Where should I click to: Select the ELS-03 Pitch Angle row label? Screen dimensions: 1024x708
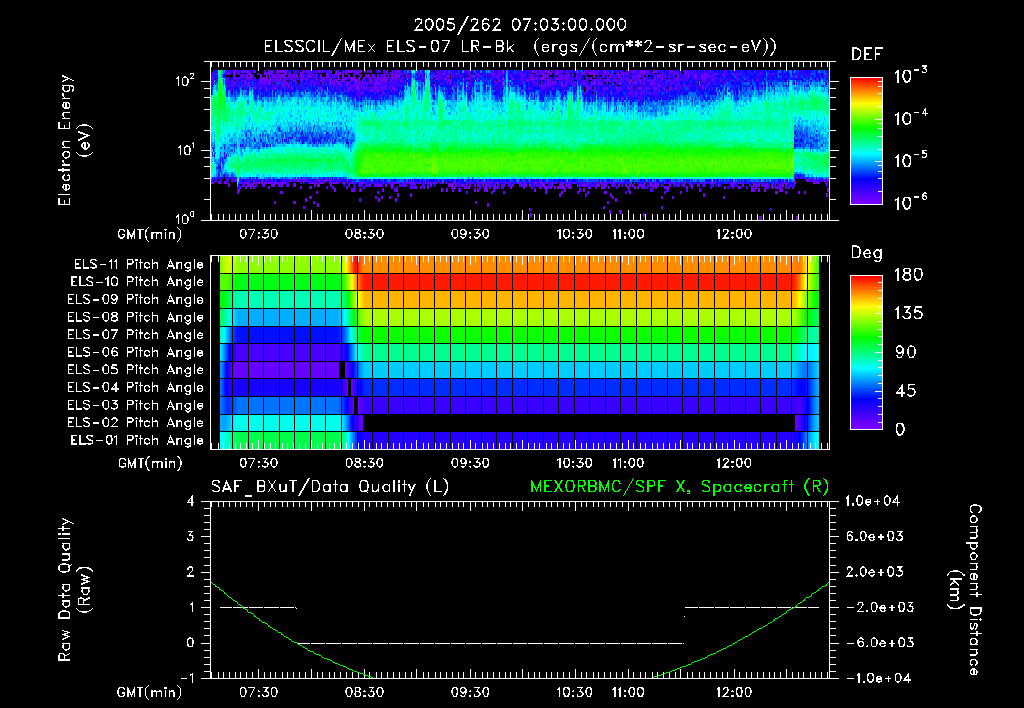click(136, 405)
